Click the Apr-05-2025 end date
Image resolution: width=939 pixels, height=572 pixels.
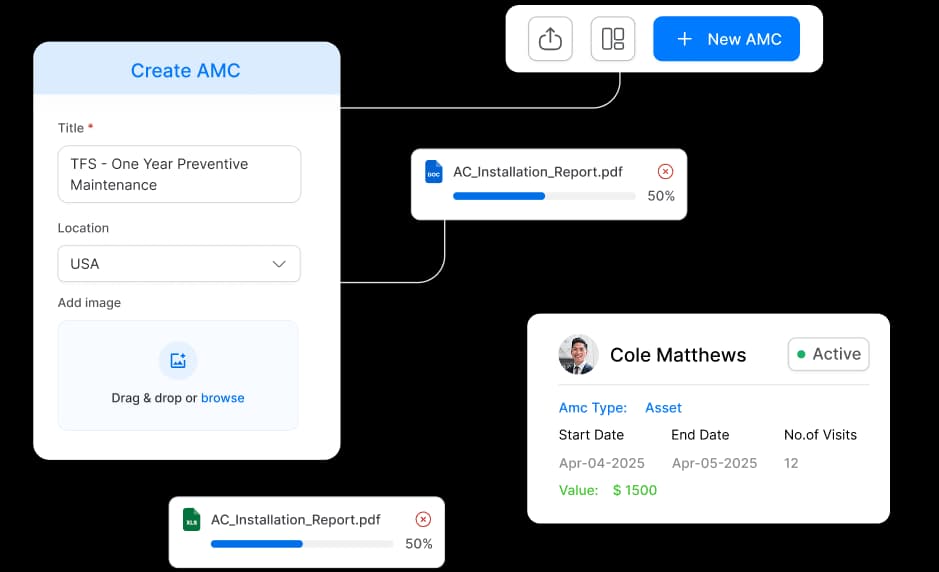[x=714, y=463]
